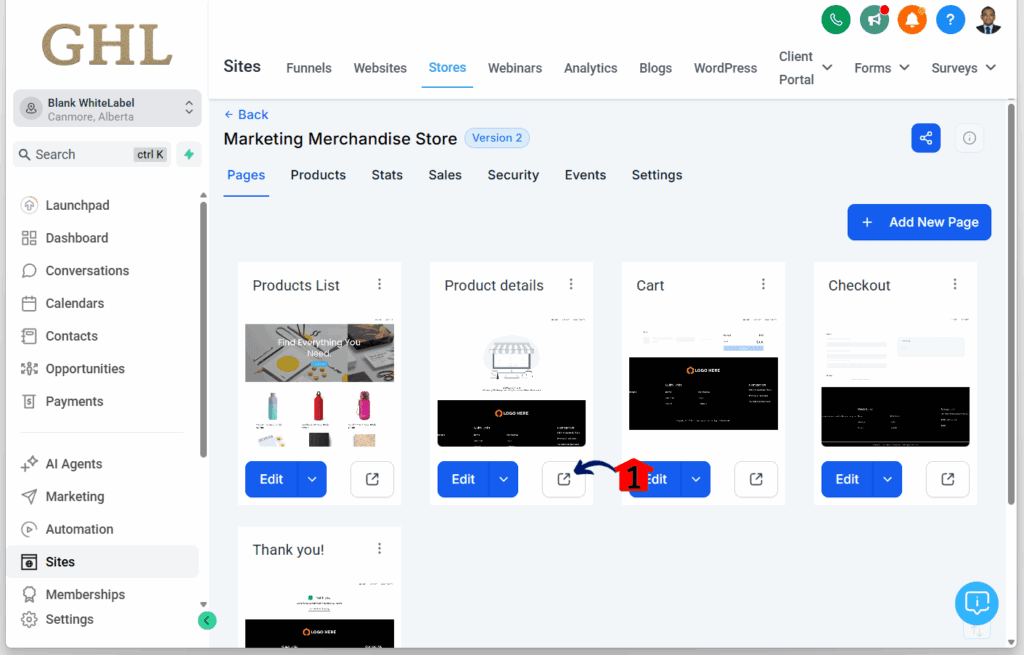The image size is (1024, 655).
Task: Open the blue chat support bubble
Action: (976, 603)
